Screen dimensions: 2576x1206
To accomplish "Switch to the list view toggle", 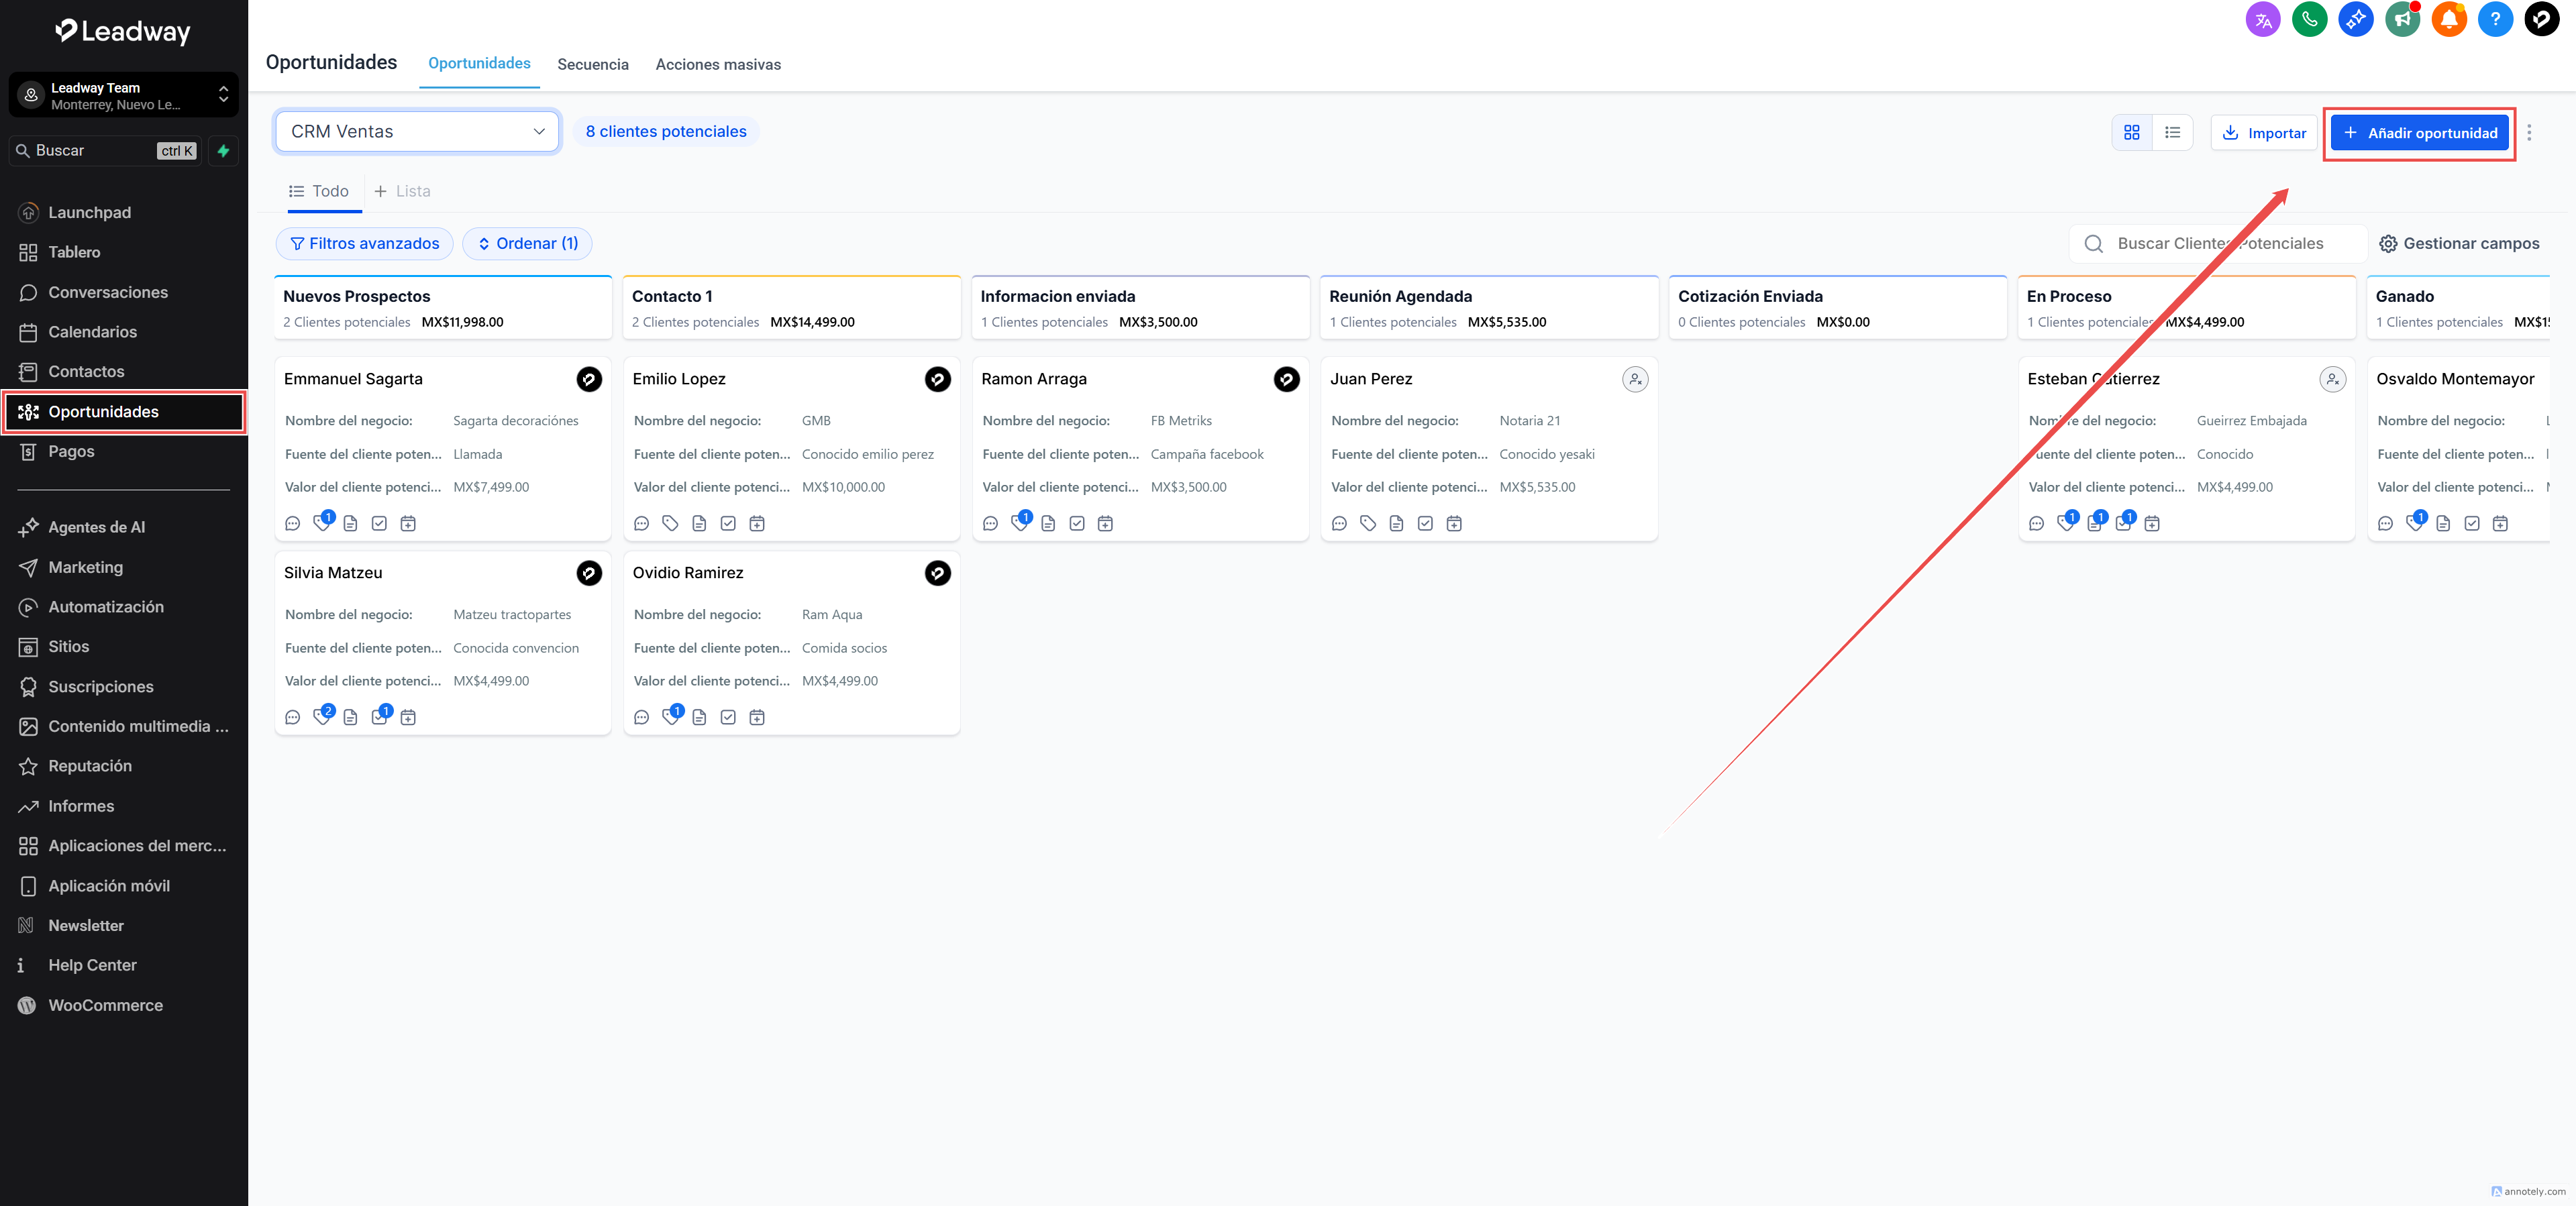I will 2172,132.
